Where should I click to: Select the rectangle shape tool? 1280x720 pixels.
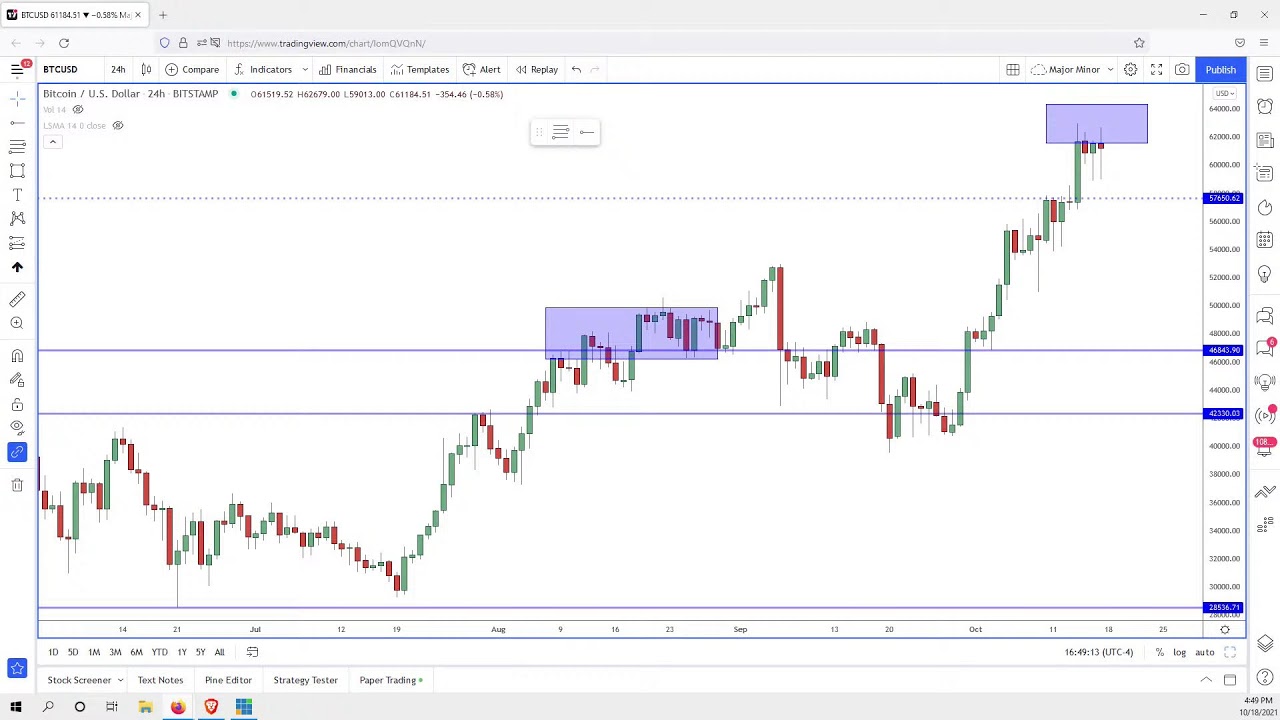point(17,171)
